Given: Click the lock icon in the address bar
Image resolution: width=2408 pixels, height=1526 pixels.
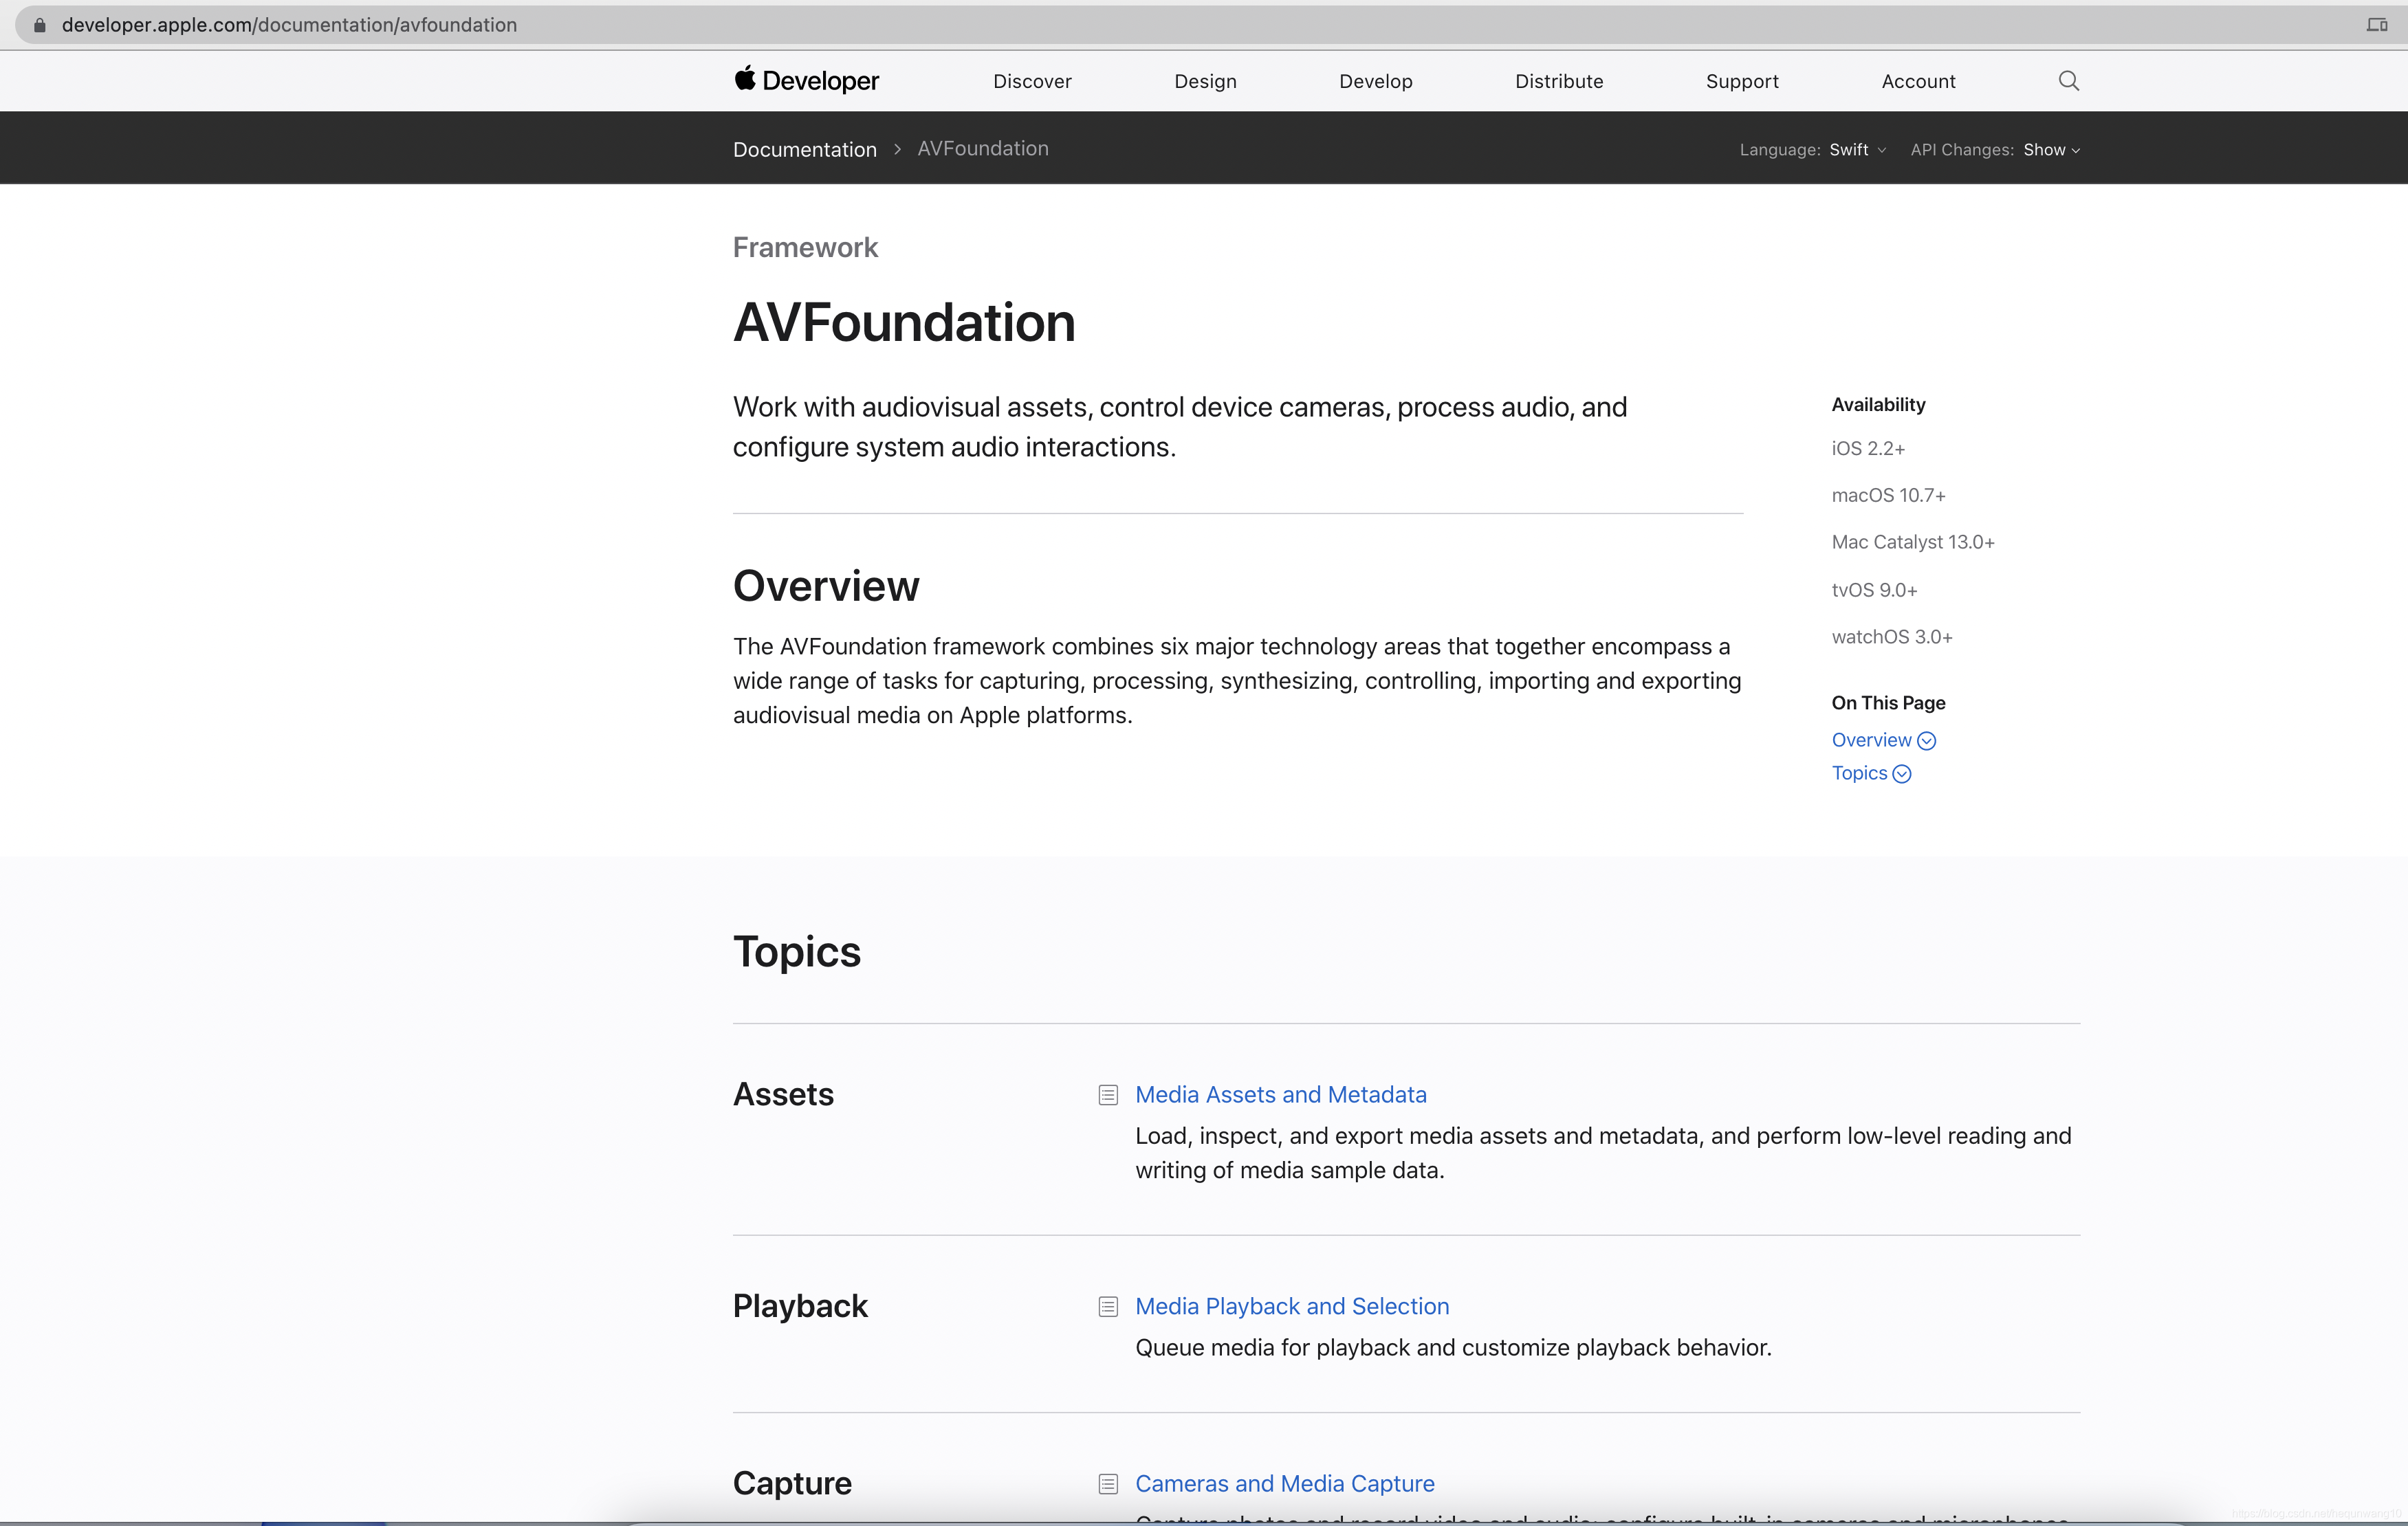Looking at the screenshot, I should [40, 25].
